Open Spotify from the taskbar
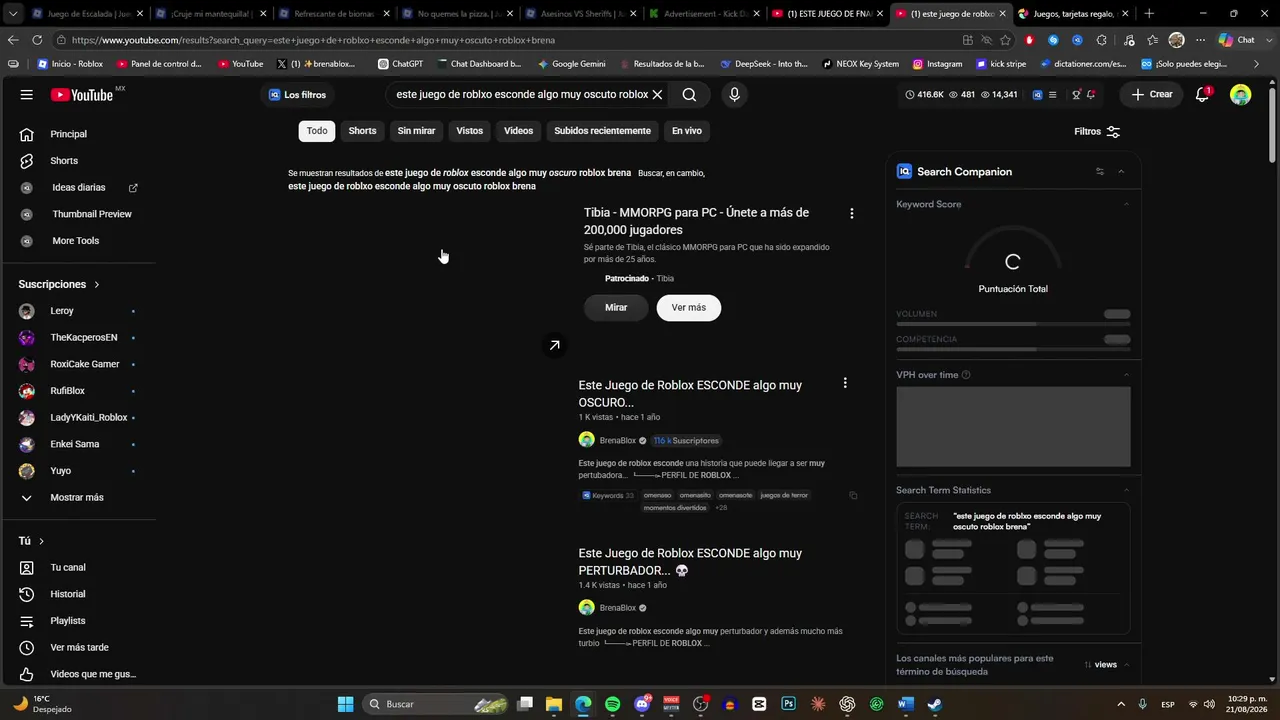Screen dimensions: 1280x720 tap(612, 704)
